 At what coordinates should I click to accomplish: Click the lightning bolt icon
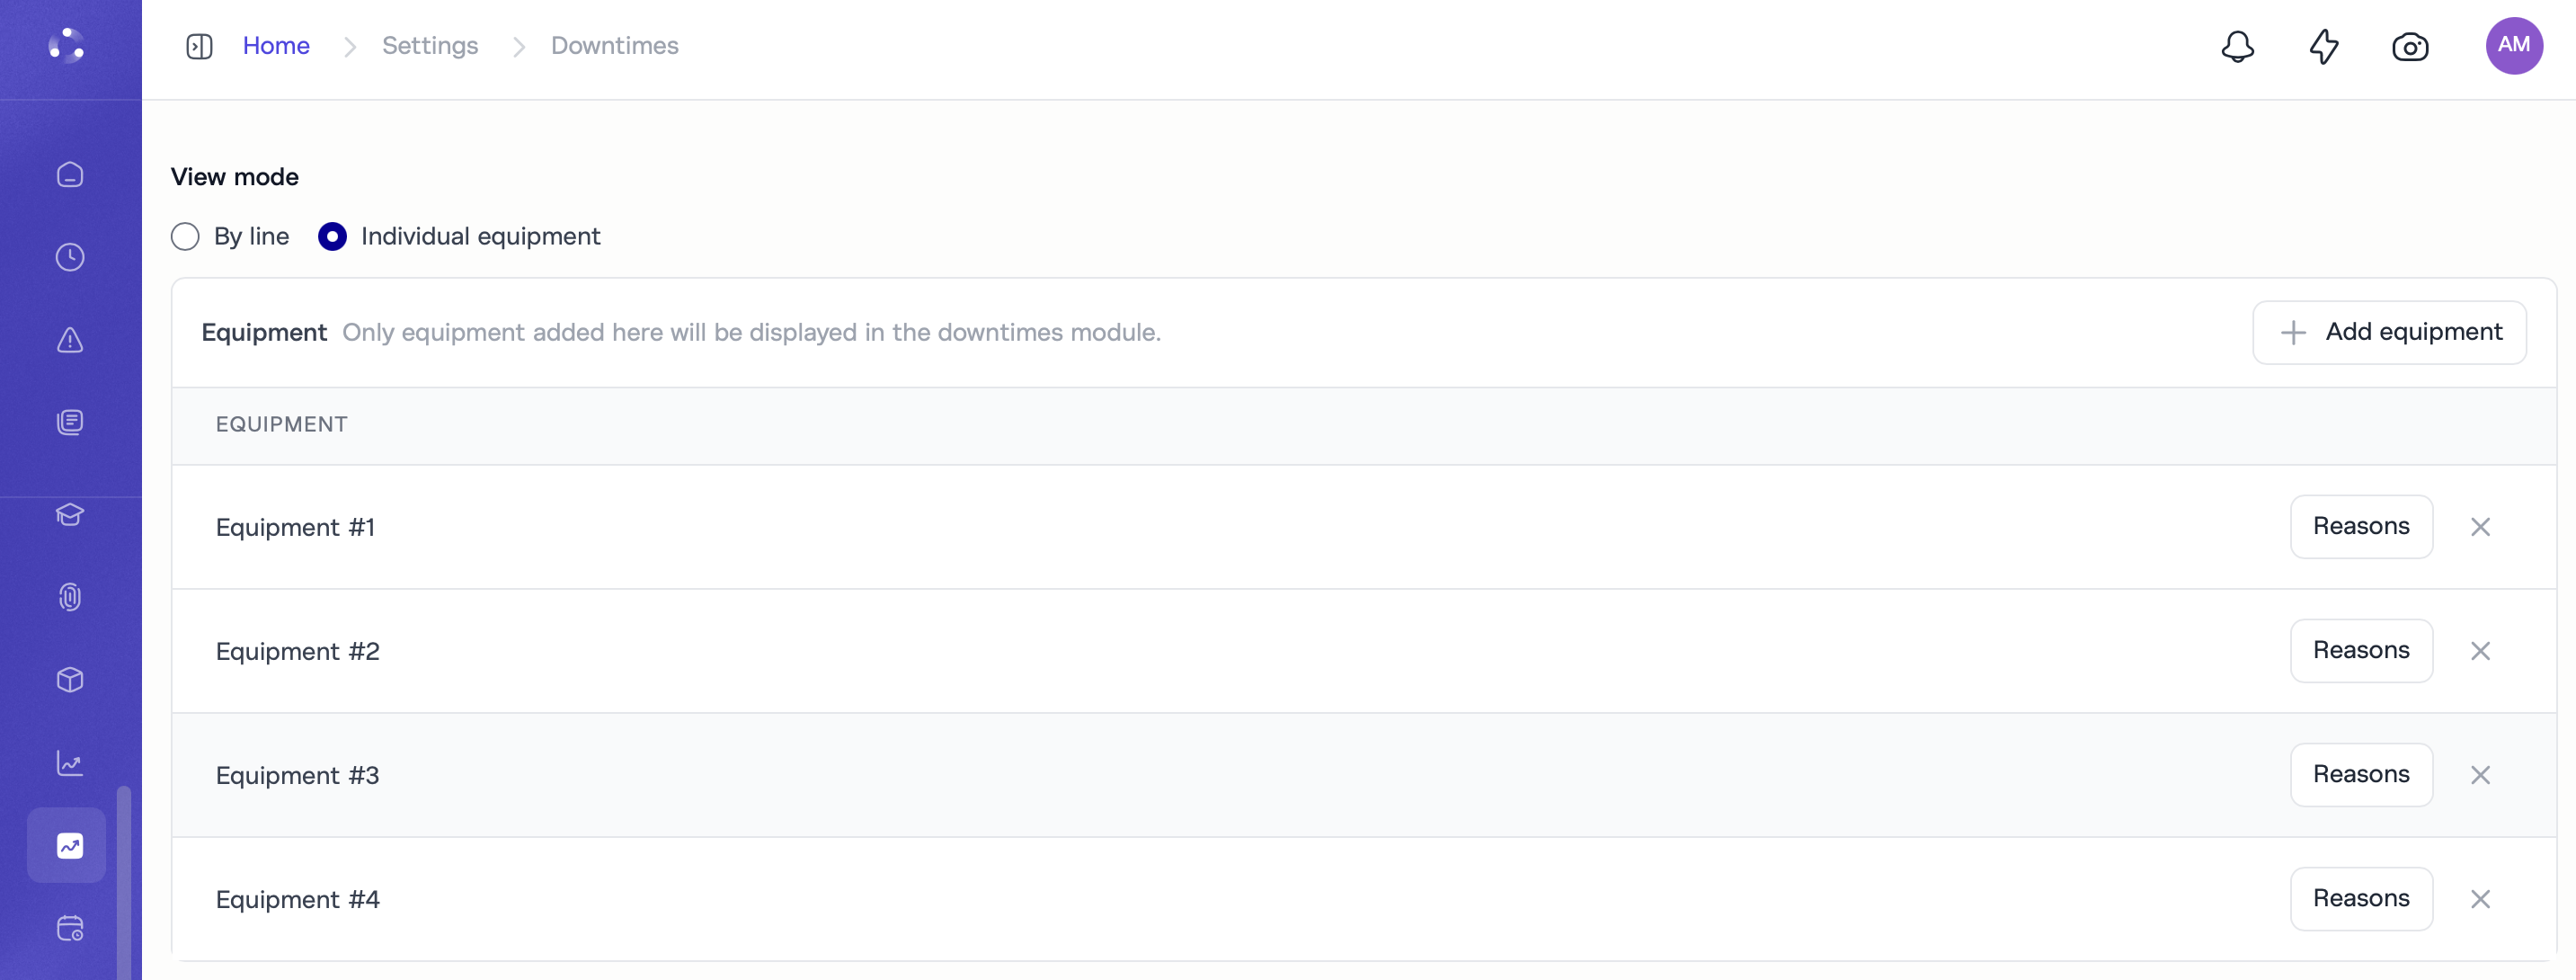coord(2323,46)
